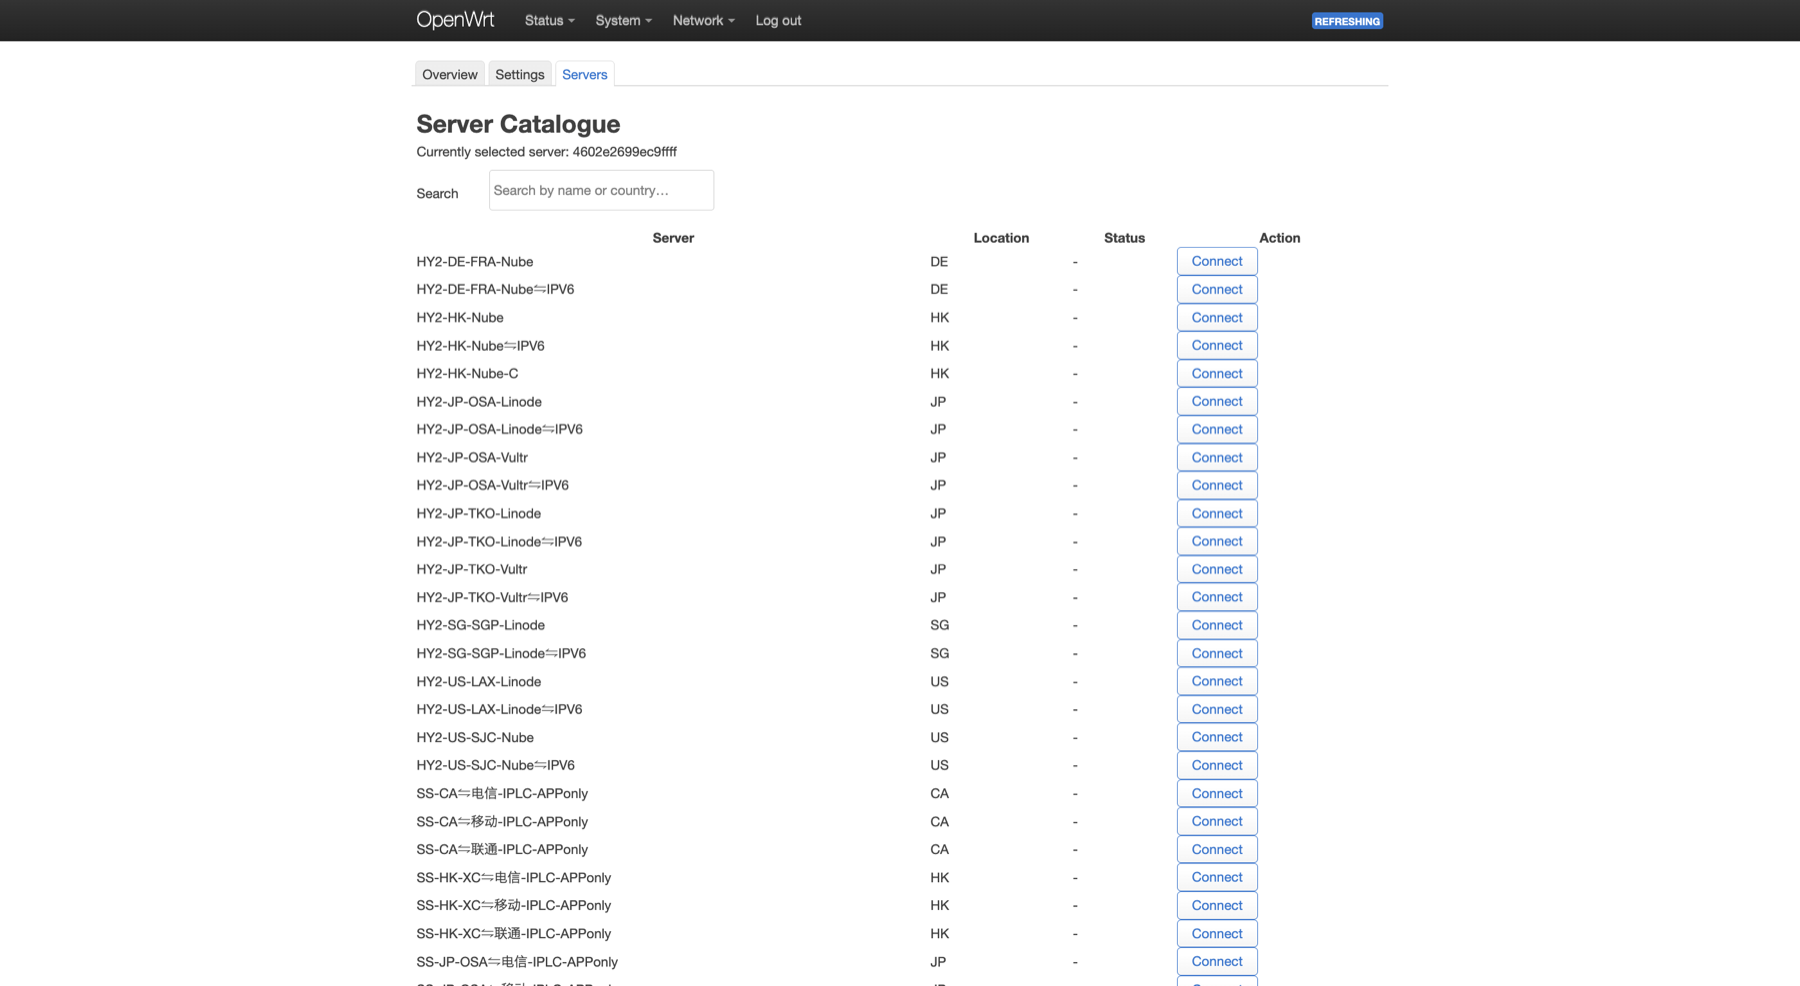Connect to HY2-JP-TKO-Linode server
Screen dimensions: 1800x986
(x=1217, y=513)
